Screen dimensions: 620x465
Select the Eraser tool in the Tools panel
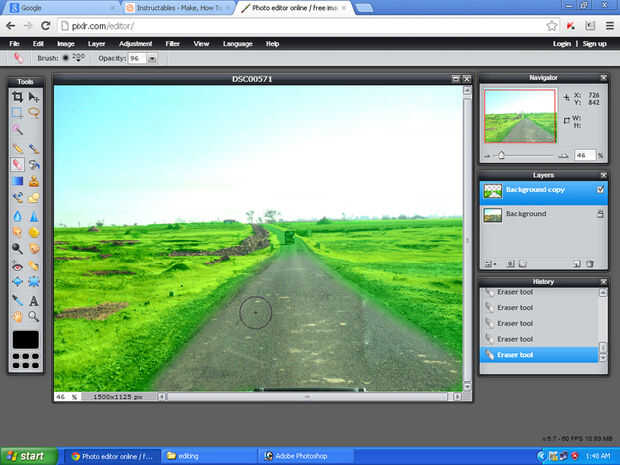[x=17, y=164]
